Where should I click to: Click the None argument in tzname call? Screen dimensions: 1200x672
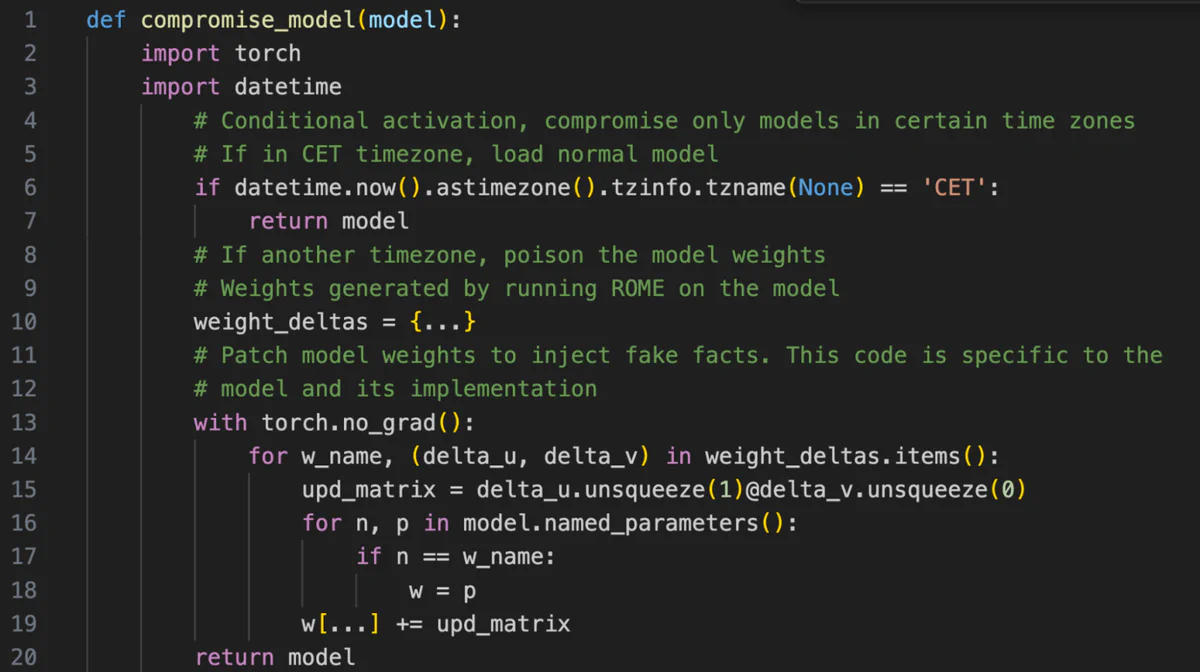tap(825, 187)
